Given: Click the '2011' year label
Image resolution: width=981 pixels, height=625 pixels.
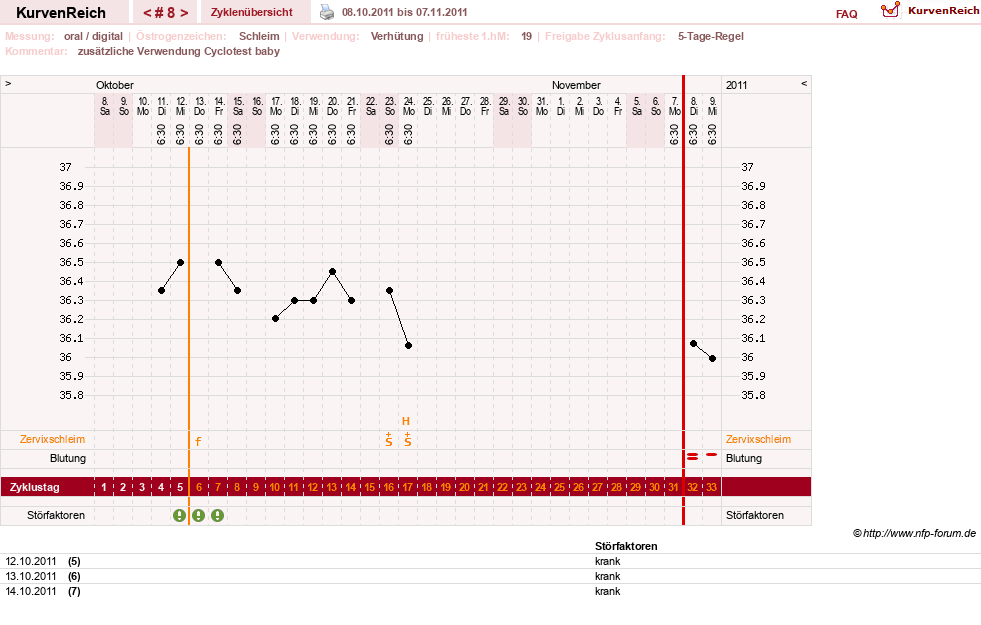Looking at the screenshot, I should tap(736, 85).
